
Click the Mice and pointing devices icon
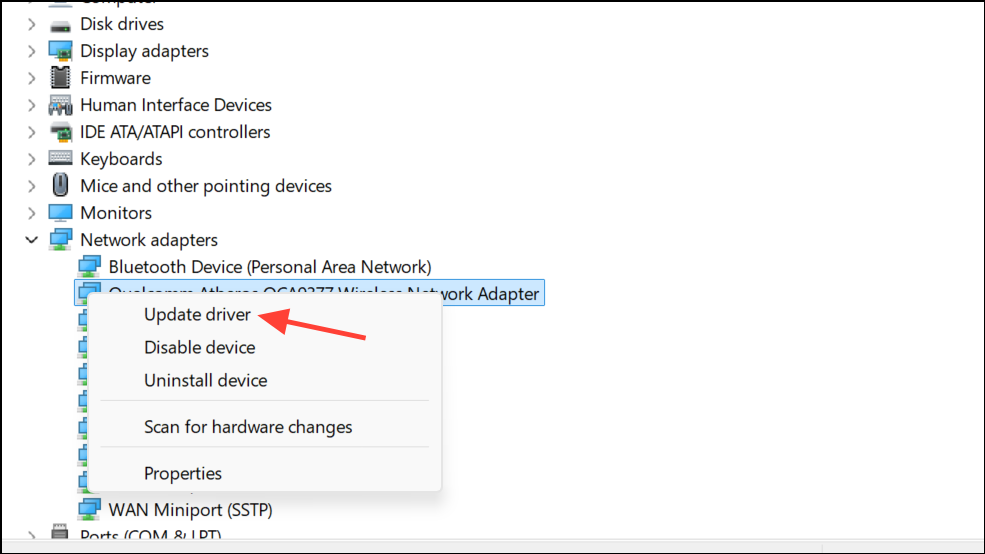[x=61, y=186]
